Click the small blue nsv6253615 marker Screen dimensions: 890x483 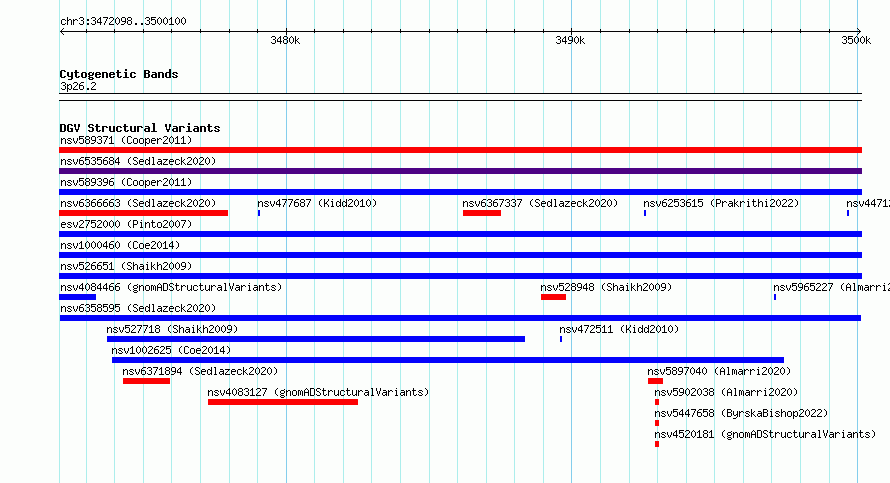pos(645,213)
